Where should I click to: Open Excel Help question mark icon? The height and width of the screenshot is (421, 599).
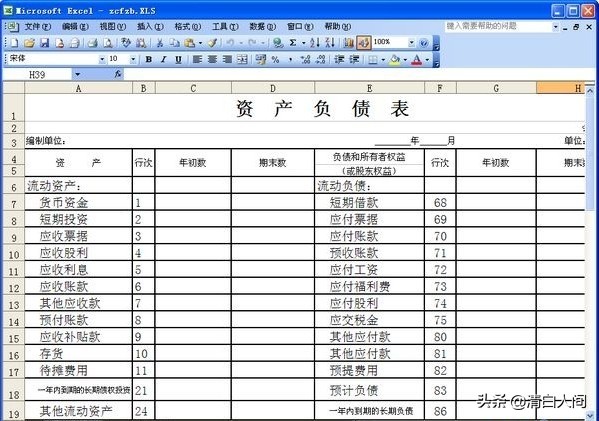click(423, 43)
